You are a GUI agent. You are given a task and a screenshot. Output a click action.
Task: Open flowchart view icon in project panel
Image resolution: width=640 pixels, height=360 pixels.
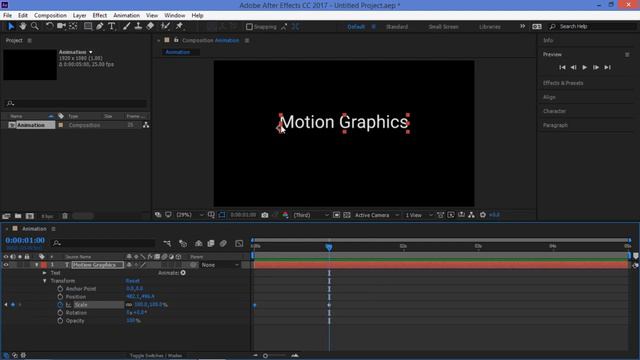(146, 125)
